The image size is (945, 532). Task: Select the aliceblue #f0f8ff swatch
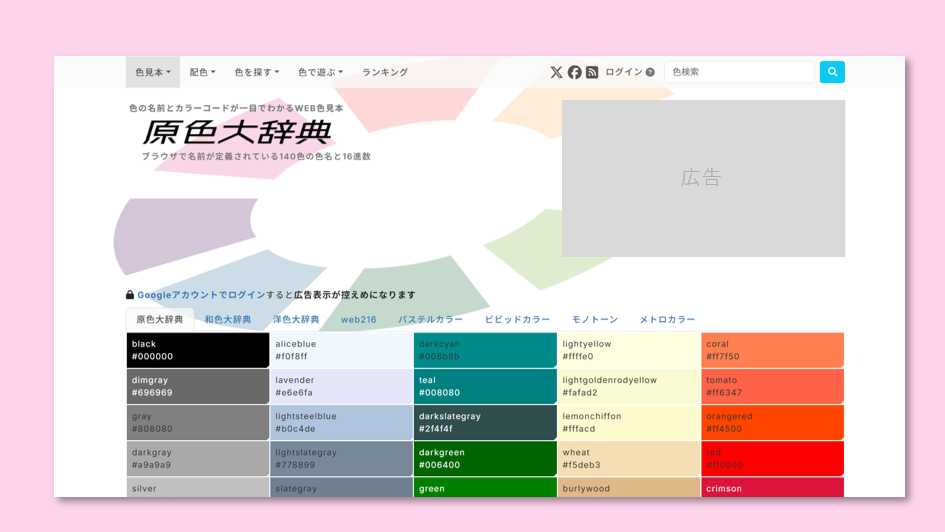pos(341,350)
